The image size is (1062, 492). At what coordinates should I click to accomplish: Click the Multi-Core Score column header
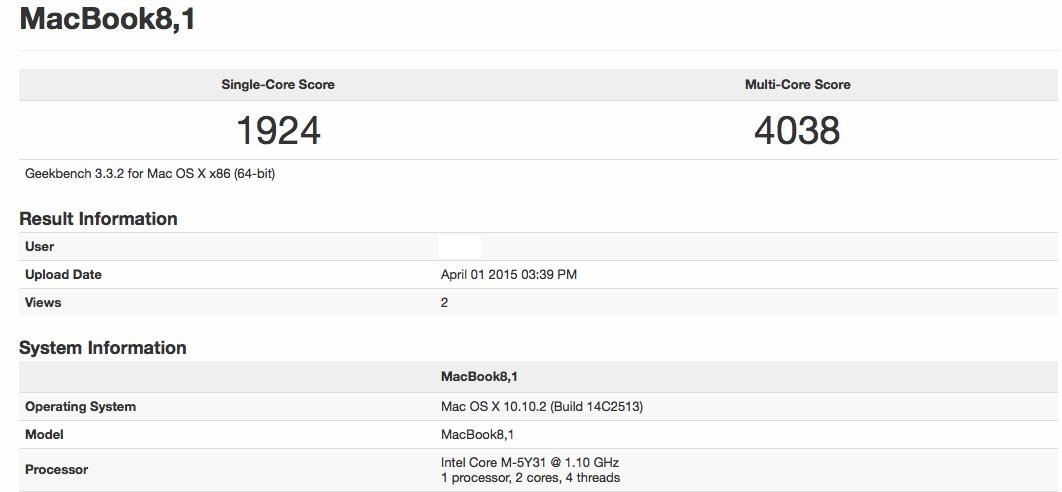797,85
